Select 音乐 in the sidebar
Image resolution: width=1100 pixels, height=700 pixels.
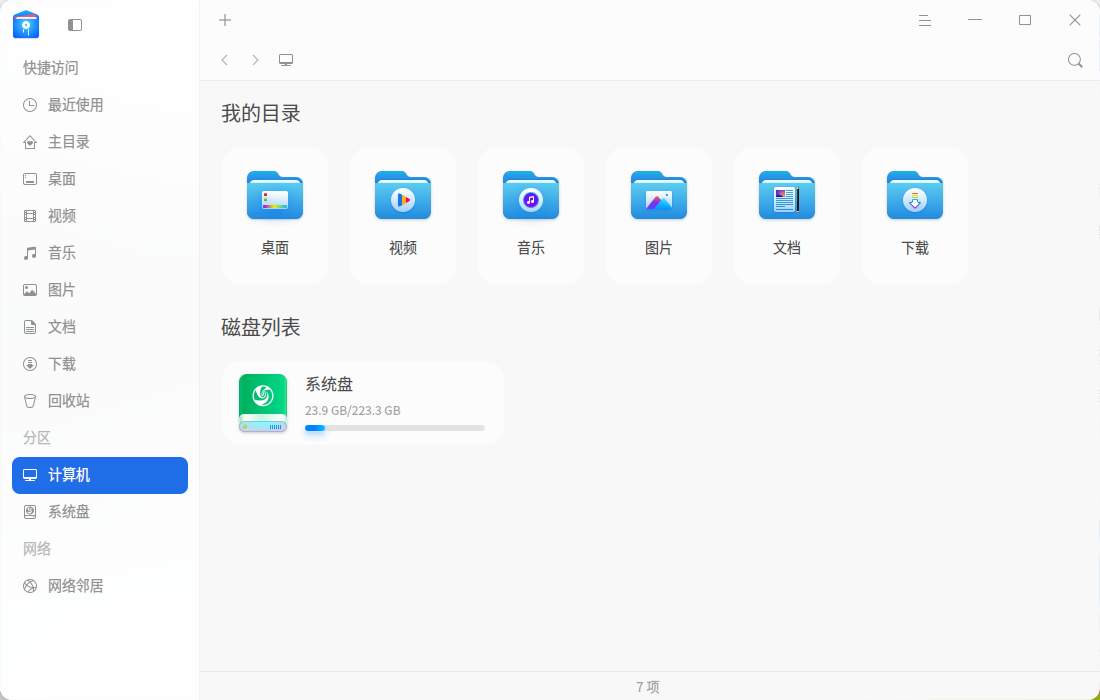(x=100, y=253)
